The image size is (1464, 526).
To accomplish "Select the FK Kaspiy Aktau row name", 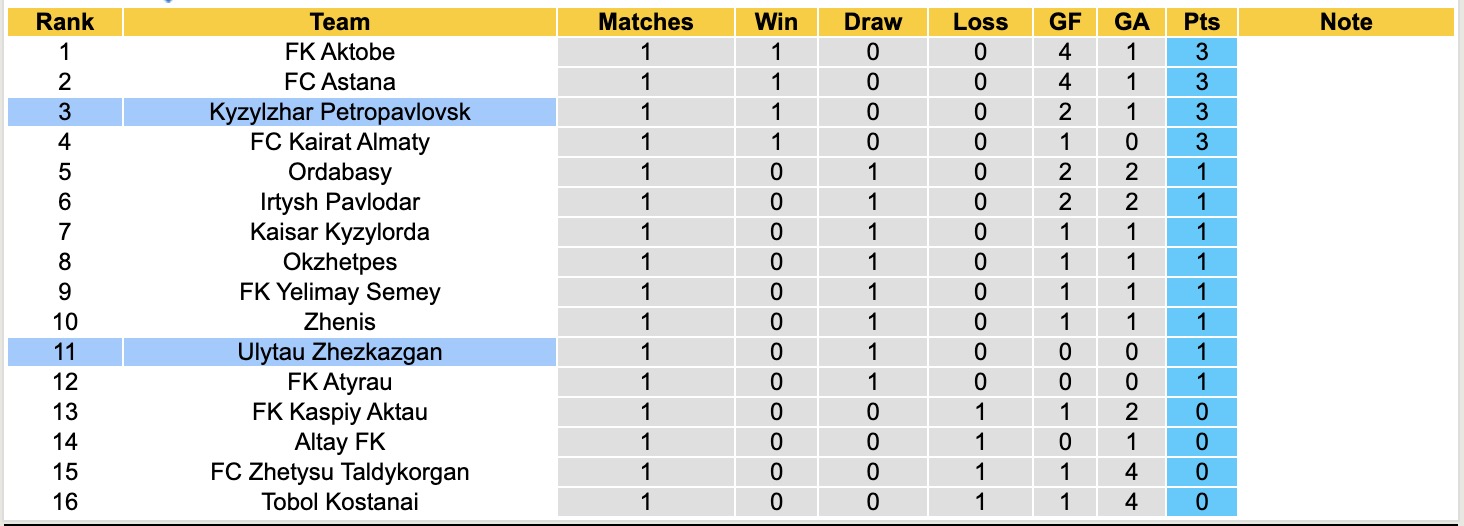I will 339,412.
